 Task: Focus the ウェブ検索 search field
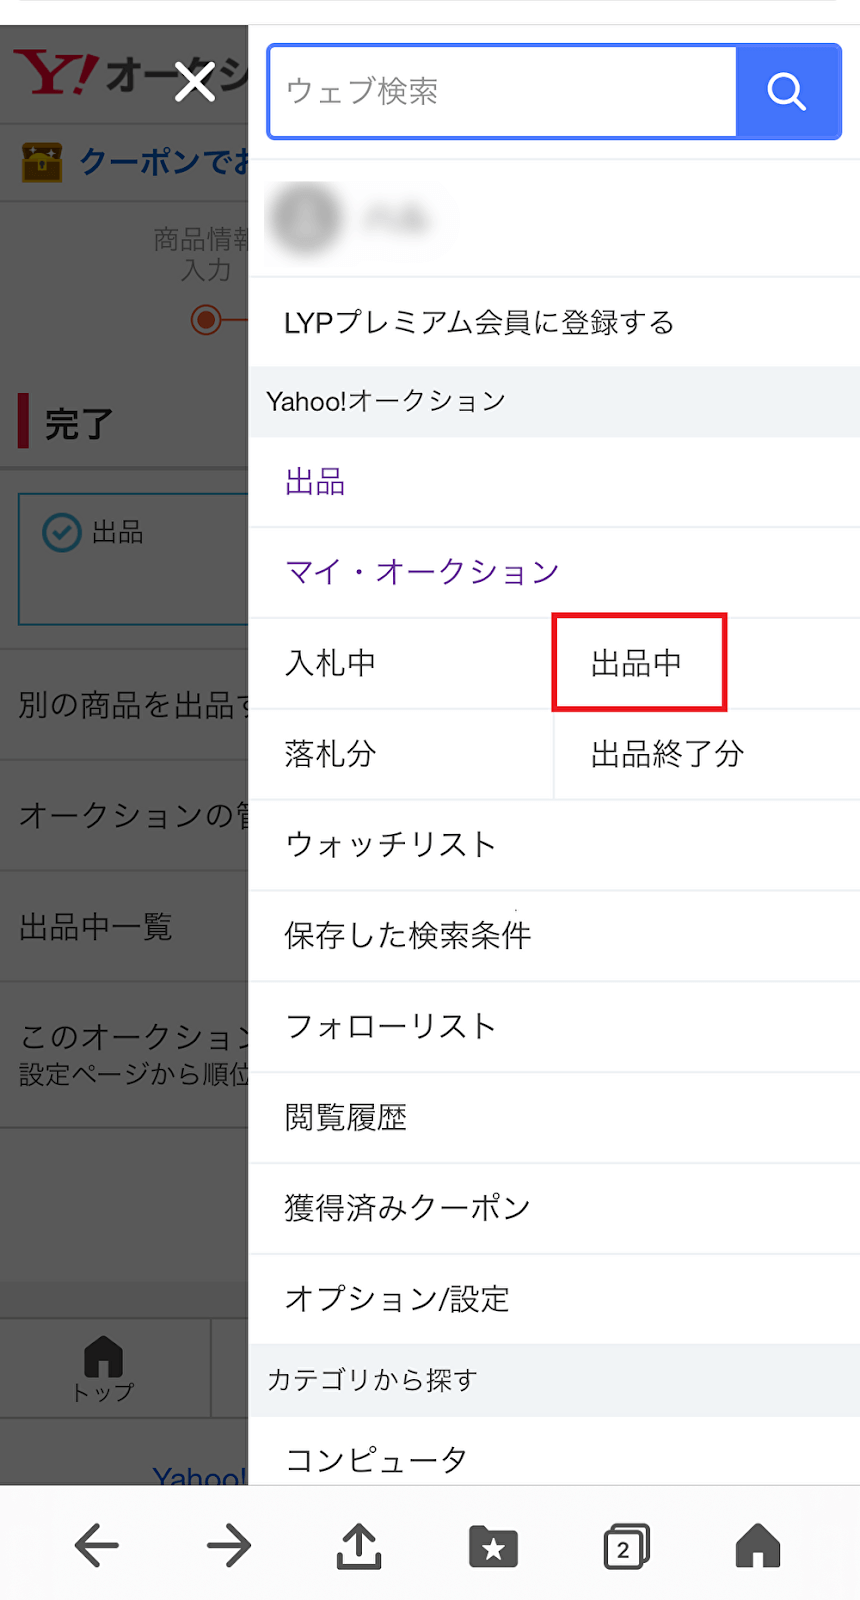coord(502,91)
